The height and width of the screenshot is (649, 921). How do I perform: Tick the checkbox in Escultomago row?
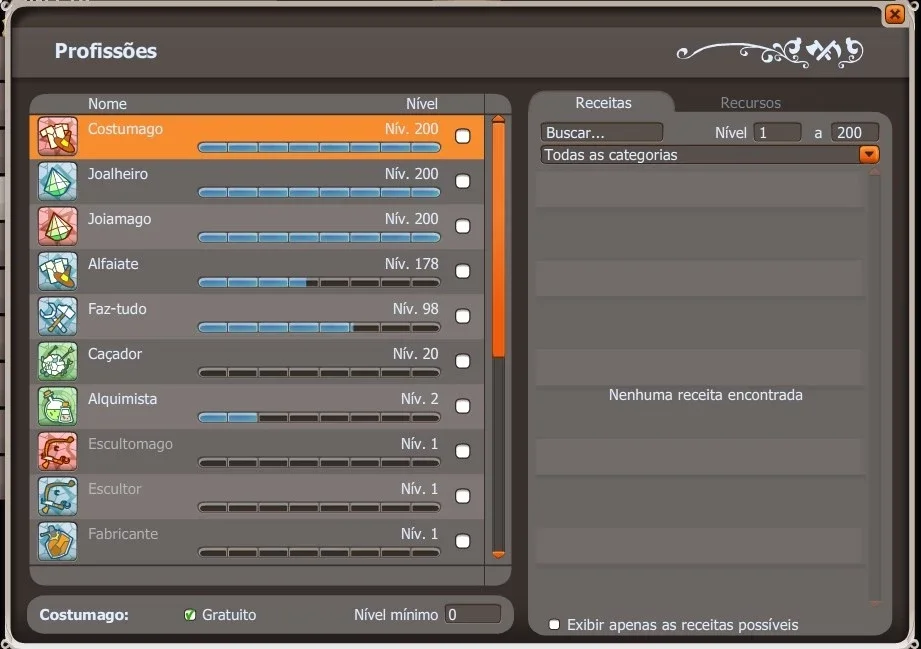pos(463,451)
